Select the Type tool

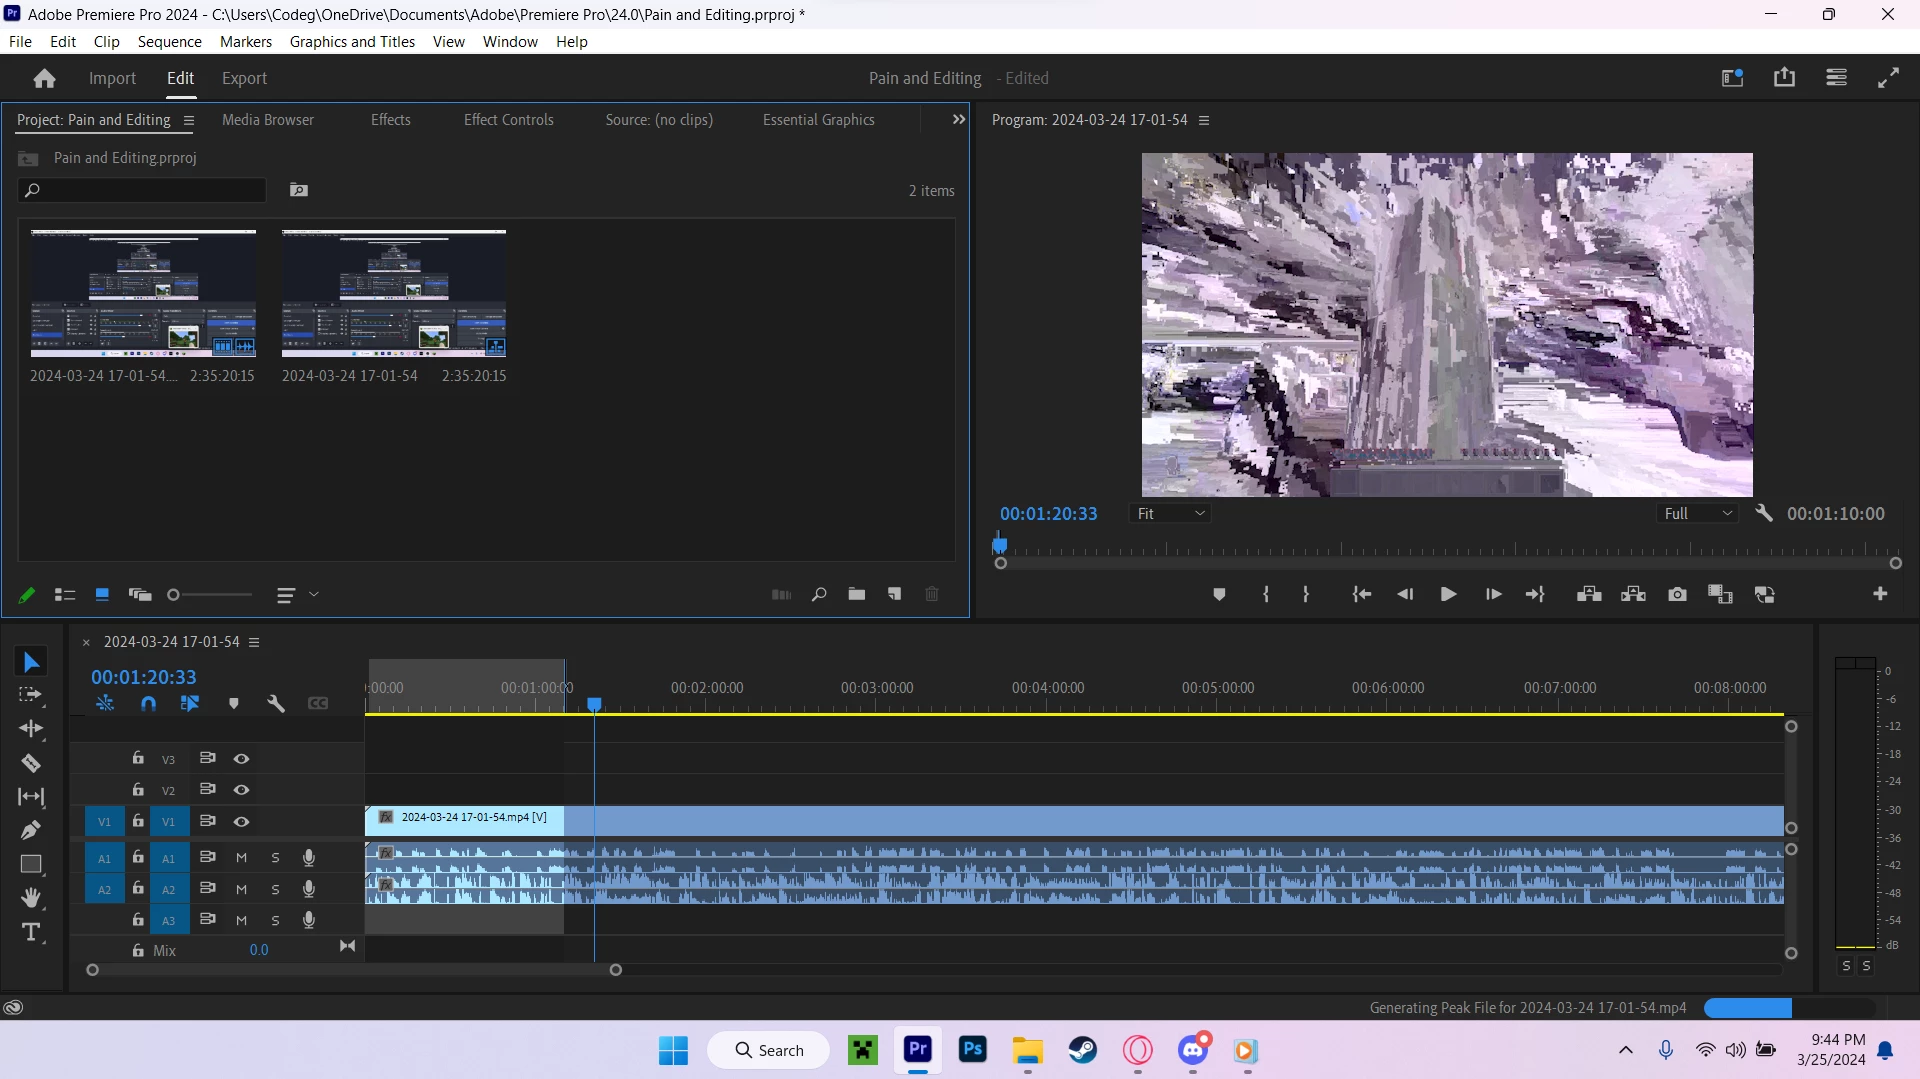coord(31,932)
